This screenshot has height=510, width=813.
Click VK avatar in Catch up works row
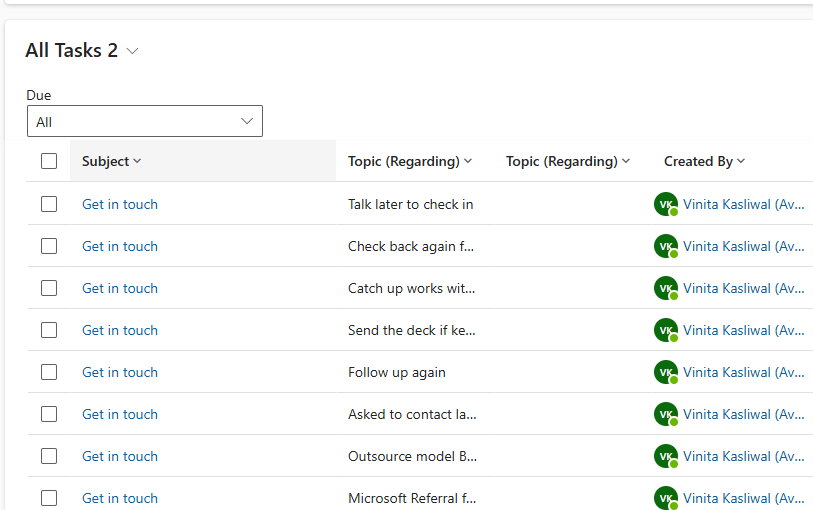pos(665,288)
